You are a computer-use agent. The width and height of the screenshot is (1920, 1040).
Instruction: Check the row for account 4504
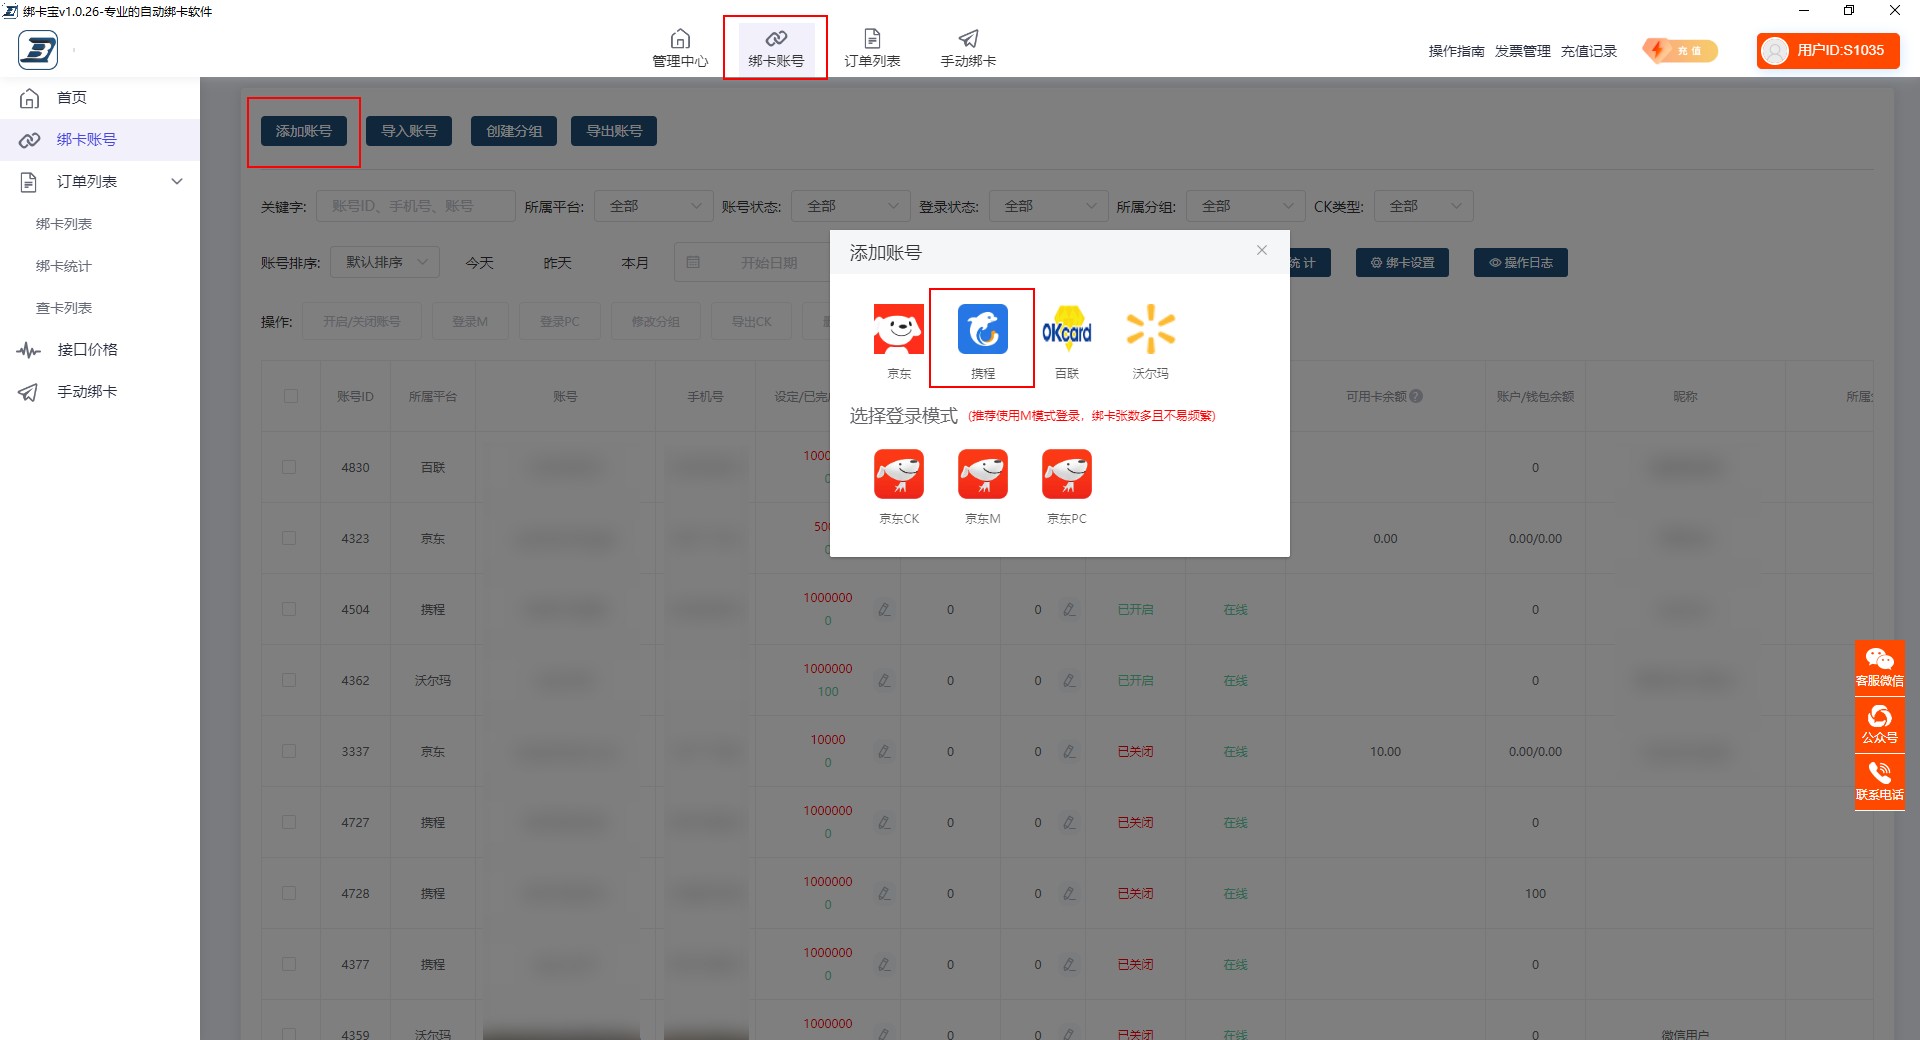[289, 609]
